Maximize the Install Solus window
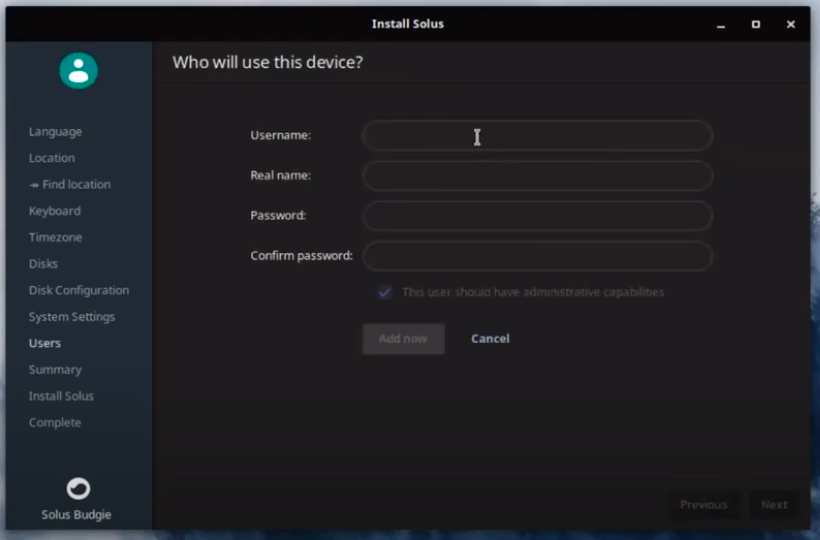Screen dimensions: 820x540 pyautogui.click(x=756, y=24)
